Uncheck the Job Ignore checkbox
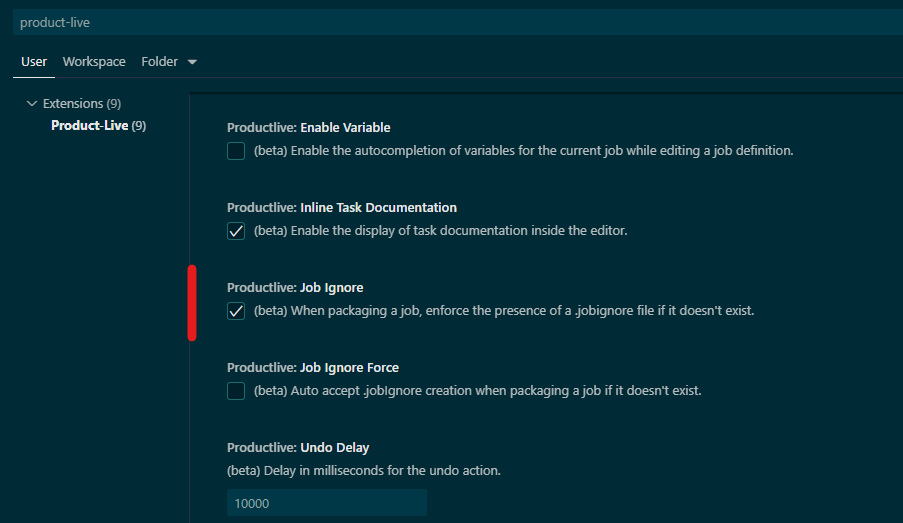 click(236, 311)
